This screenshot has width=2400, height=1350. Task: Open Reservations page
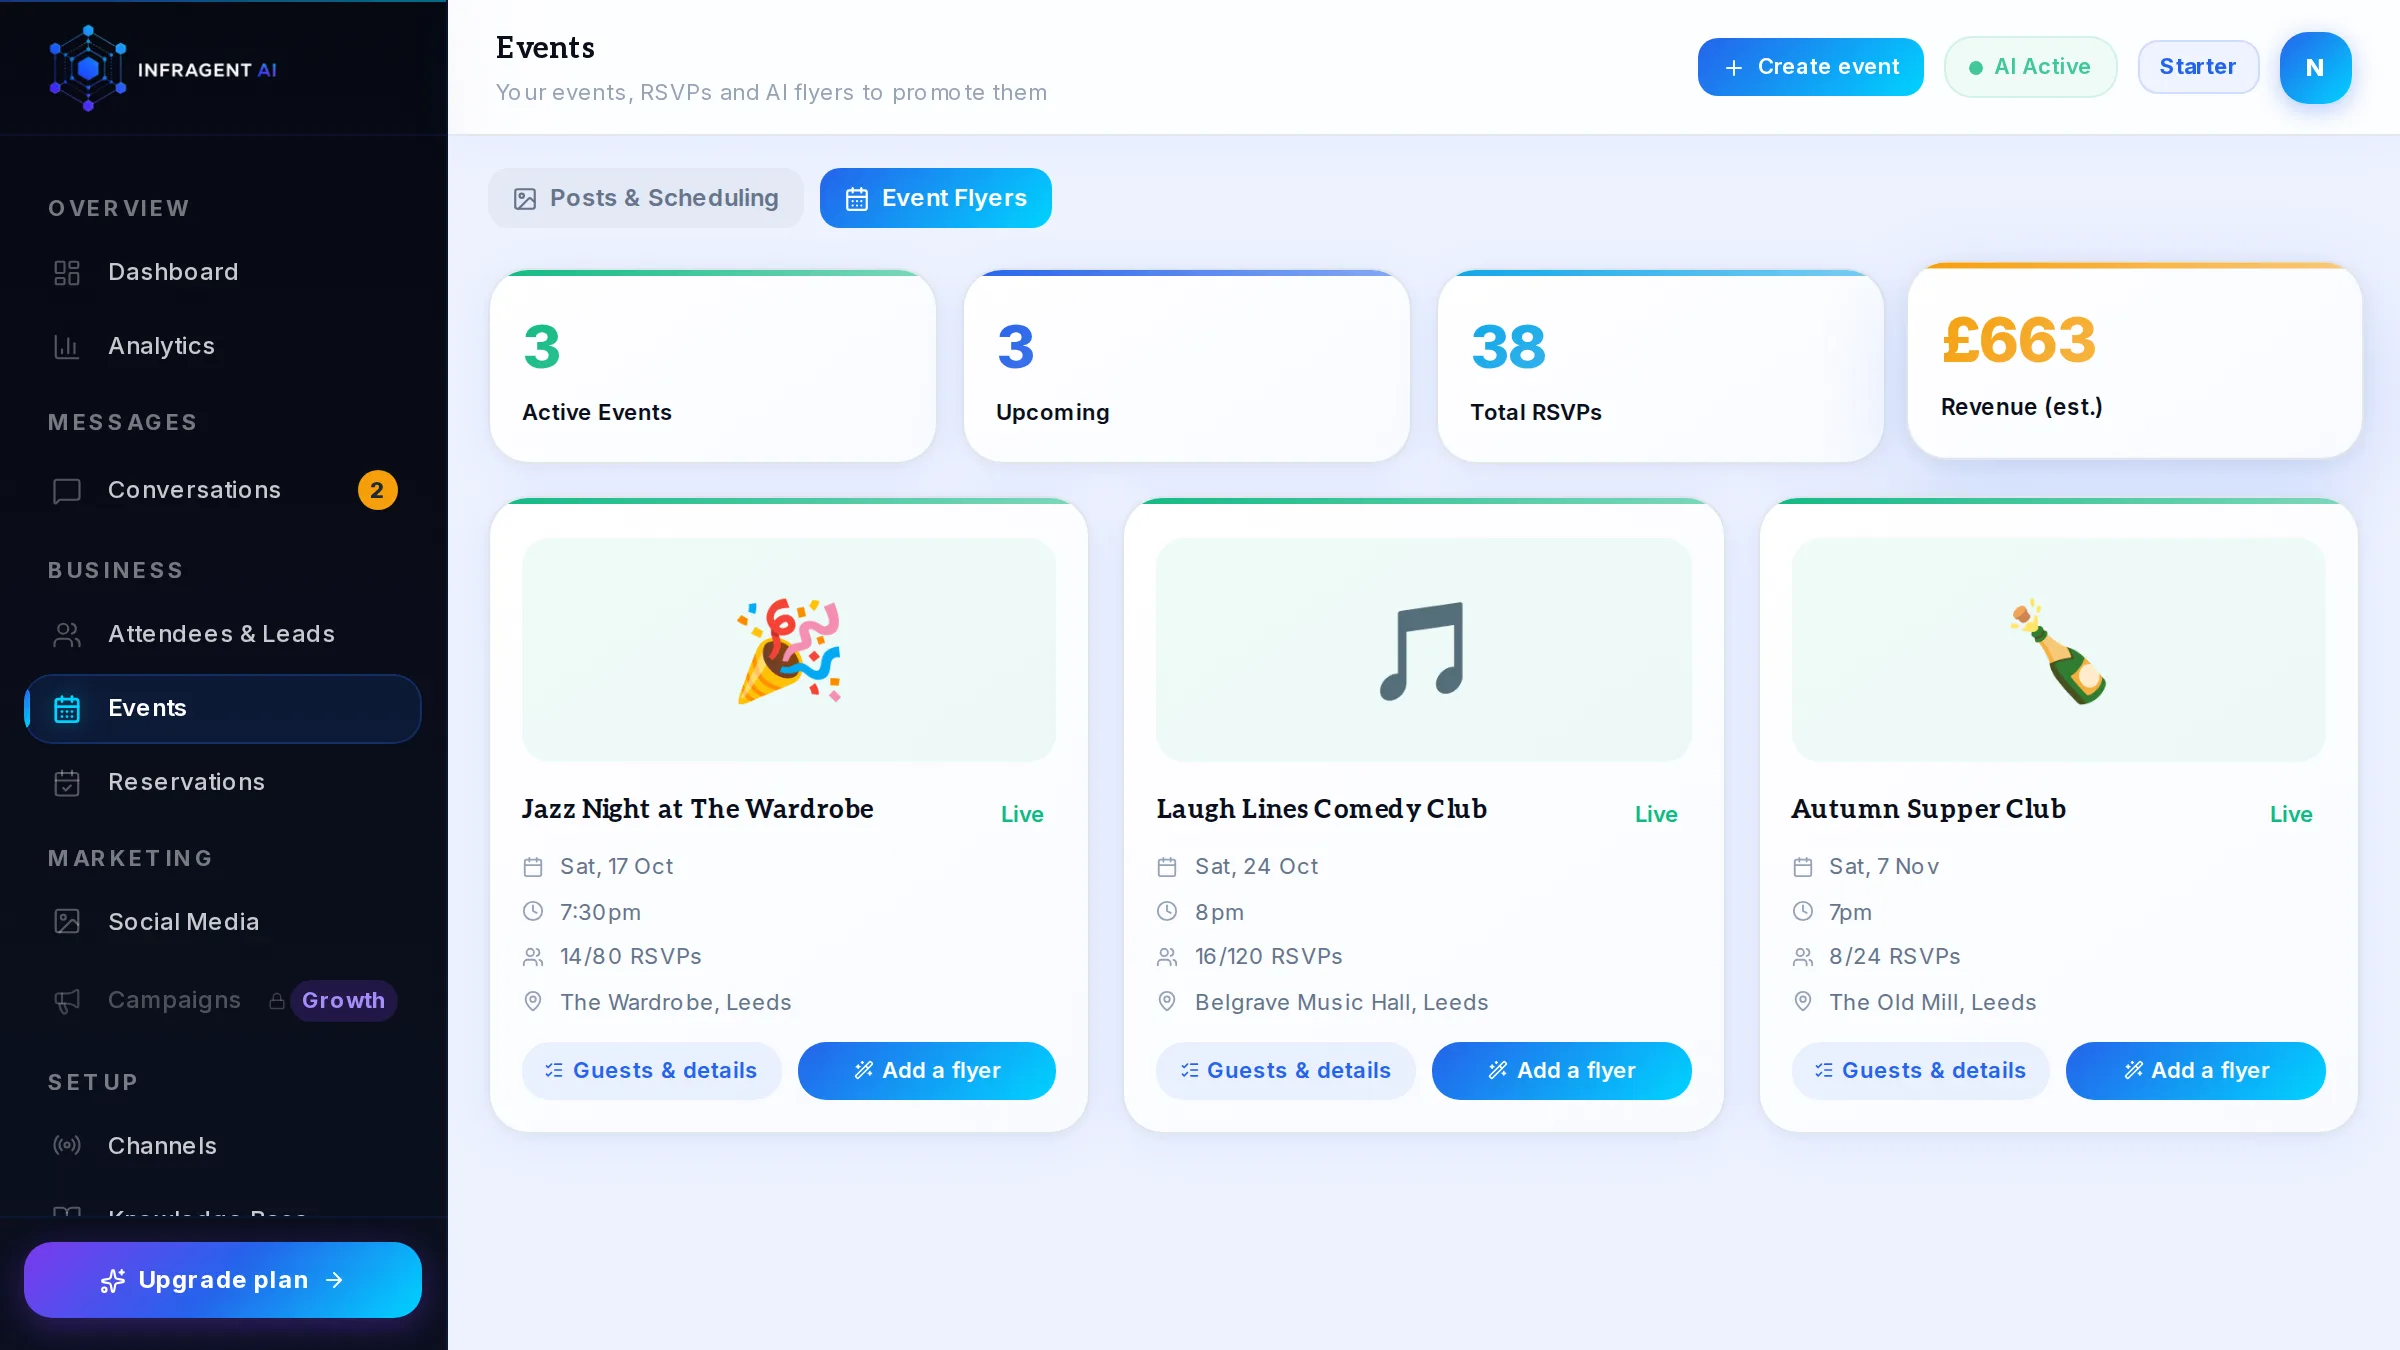(222, 782)
